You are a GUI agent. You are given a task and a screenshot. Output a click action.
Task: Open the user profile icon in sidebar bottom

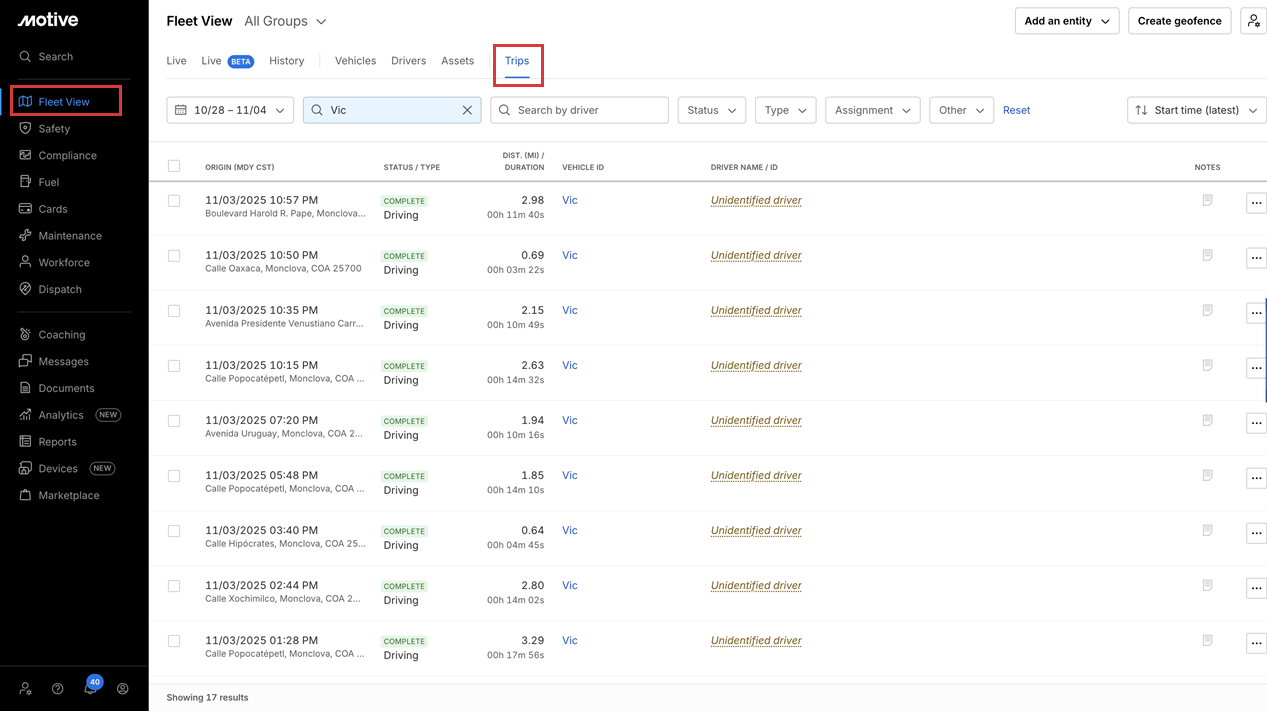(x=123, y=689)
